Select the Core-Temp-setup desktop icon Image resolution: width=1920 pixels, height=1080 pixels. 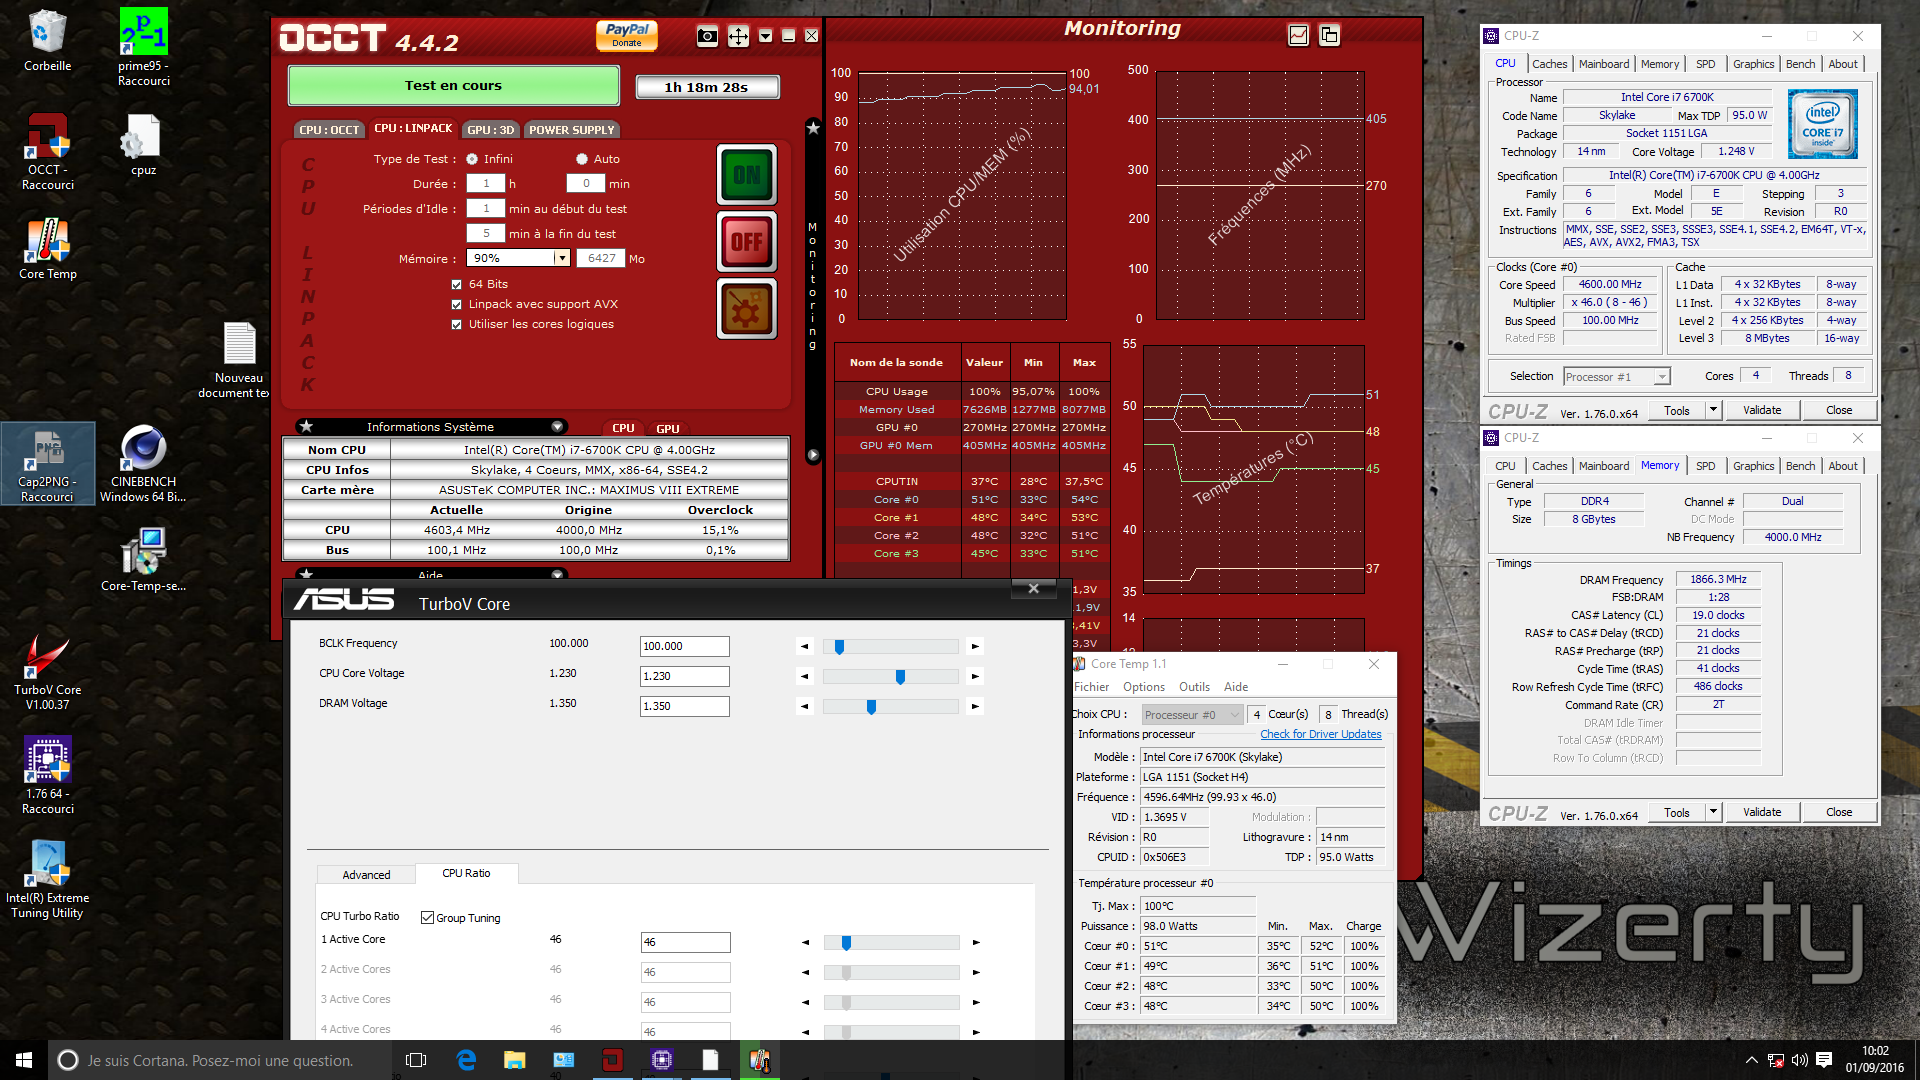[x=143, y=560]
